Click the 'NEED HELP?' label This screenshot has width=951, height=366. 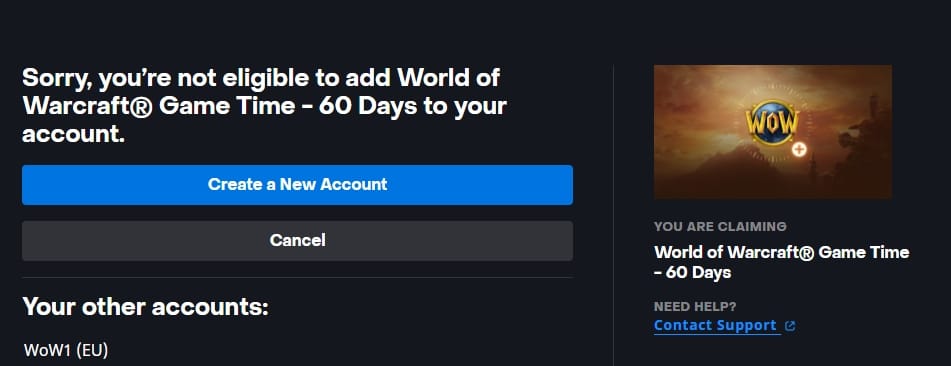(x=695, y=307)
